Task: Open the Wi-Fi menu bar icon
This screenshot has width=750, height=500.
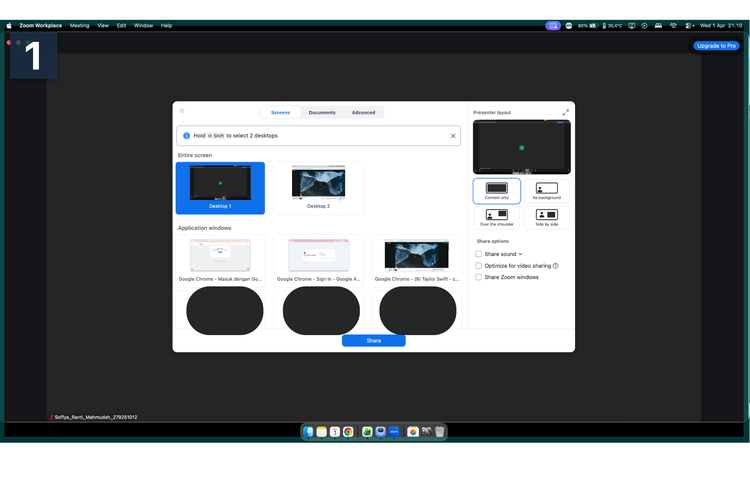Action: tap(673, 26)
